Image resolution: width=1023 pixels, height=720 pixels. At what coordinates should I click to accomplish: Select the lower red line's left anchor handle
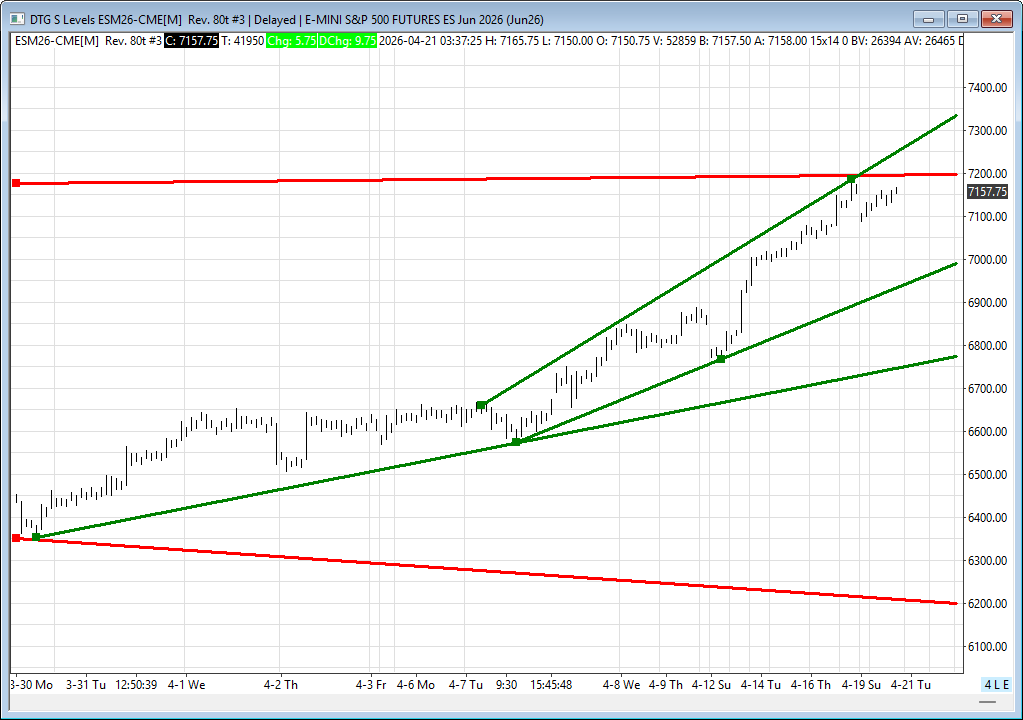click(x=16, y=538)
